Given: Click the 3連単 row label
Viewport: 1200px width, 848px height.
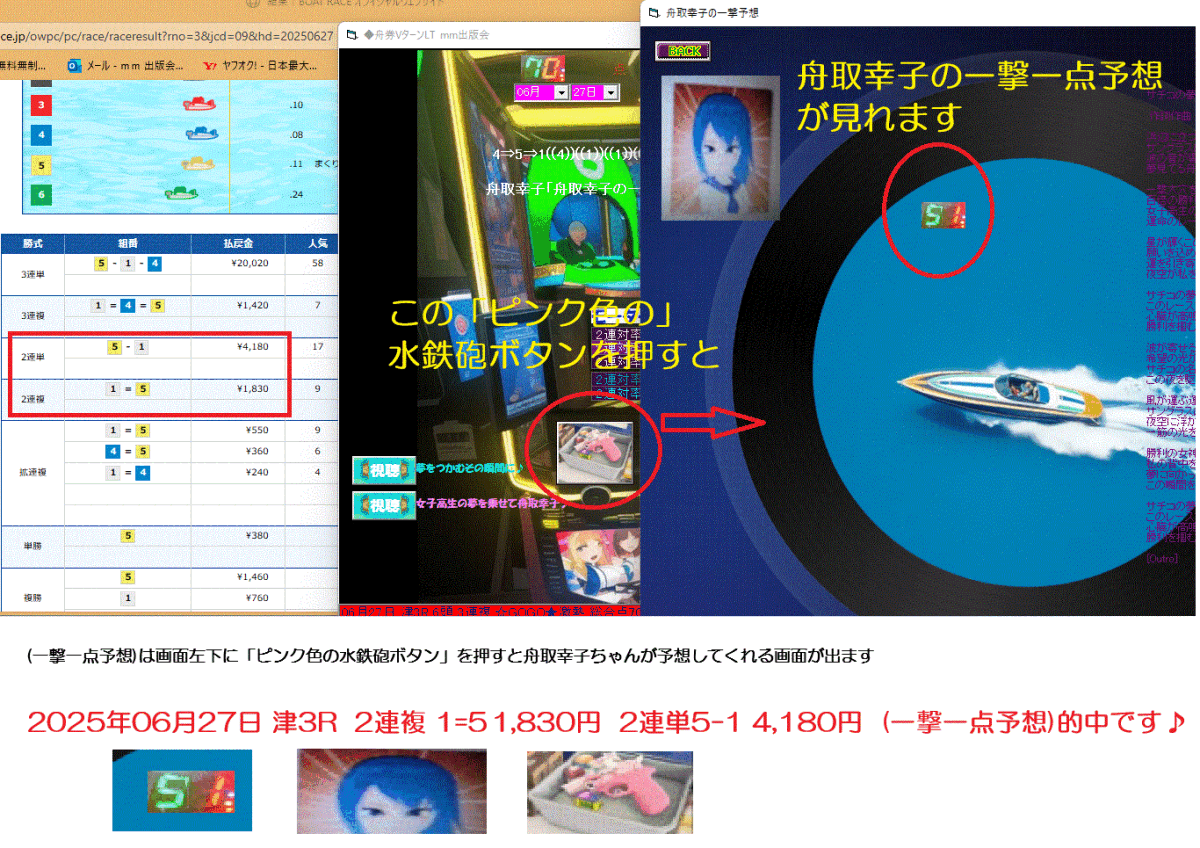Looking at the screenshot, I should pyautogui.click(x=33, y=273).
